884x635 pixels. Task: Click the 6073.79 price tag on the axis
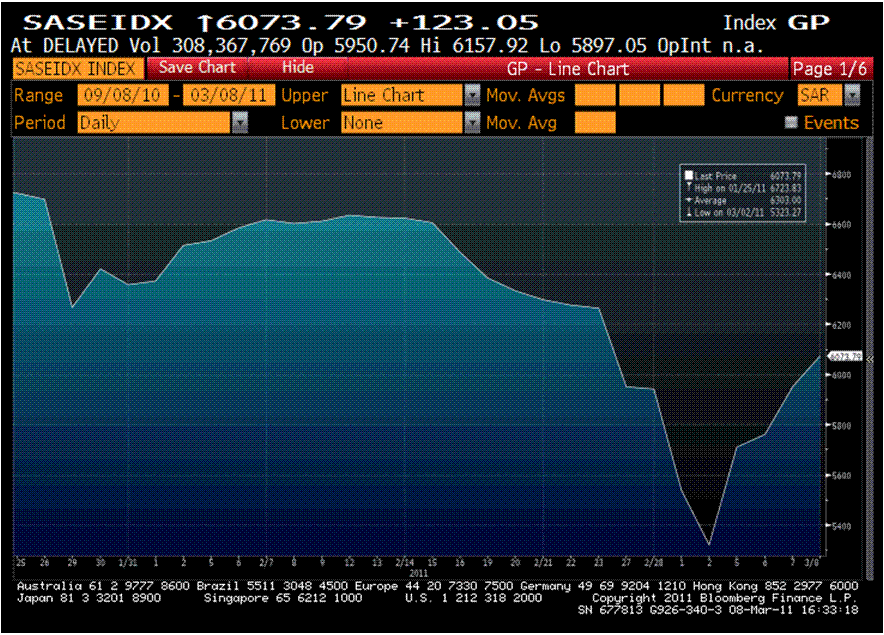pyautogui.click(x=846, y=356)
